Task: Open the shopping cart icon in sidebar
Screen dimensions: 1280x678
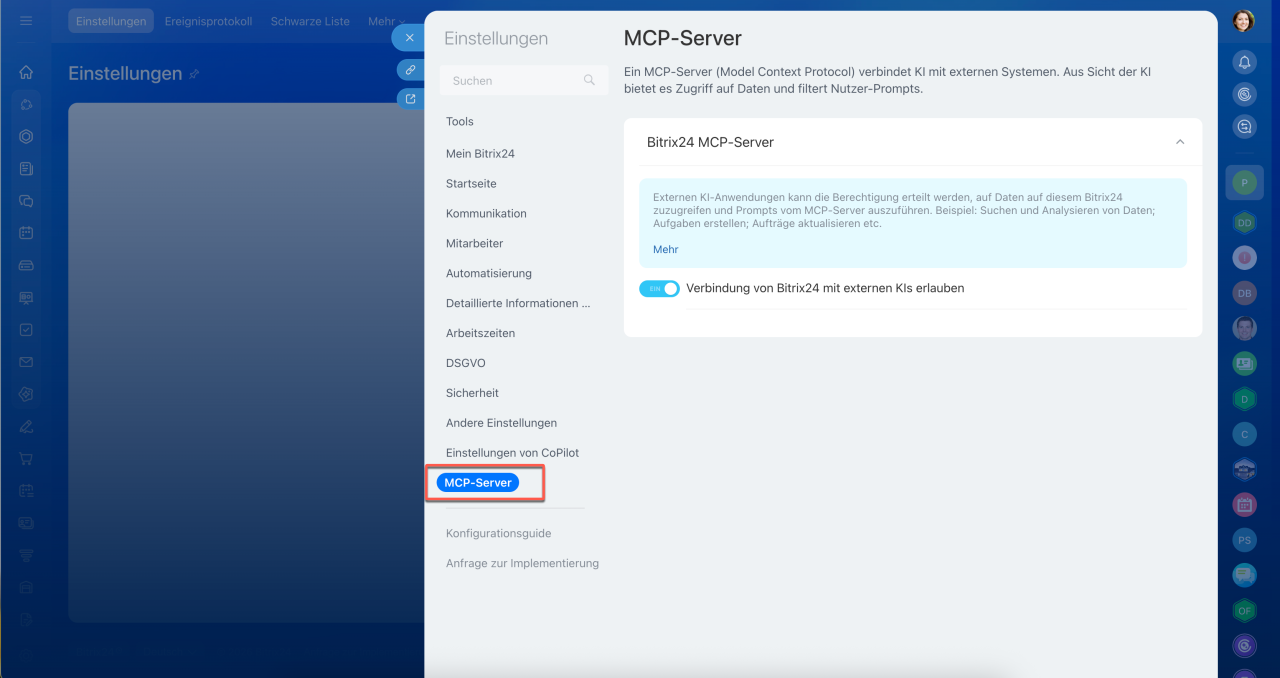Action: coord(26,459)
